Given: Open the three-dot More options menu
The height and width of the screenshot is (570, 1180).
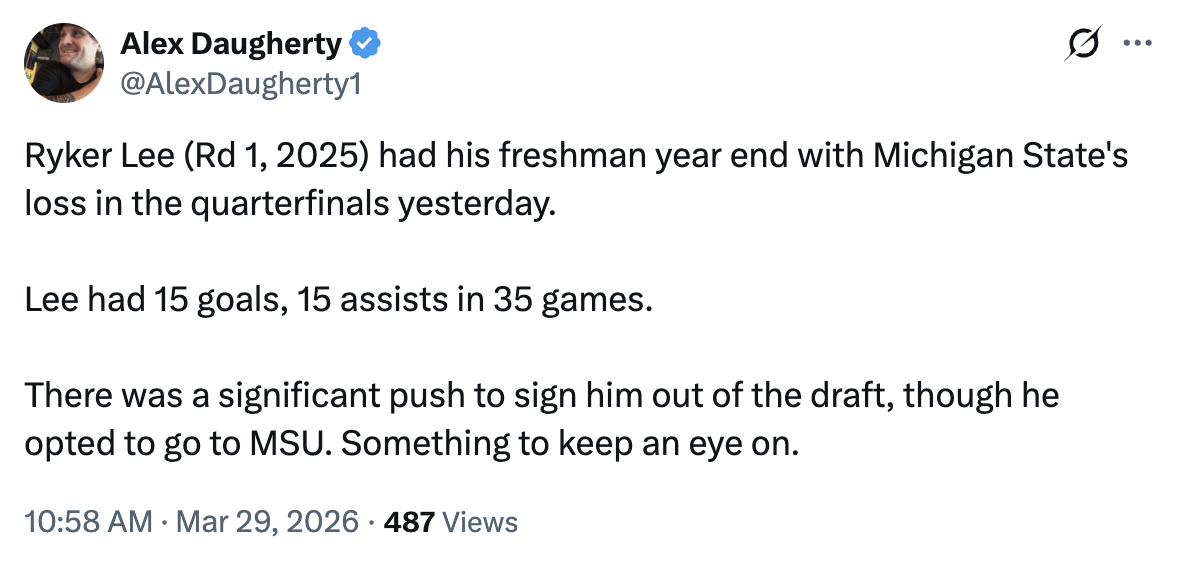Looking at the screenshot, I should pos(1137,44).
